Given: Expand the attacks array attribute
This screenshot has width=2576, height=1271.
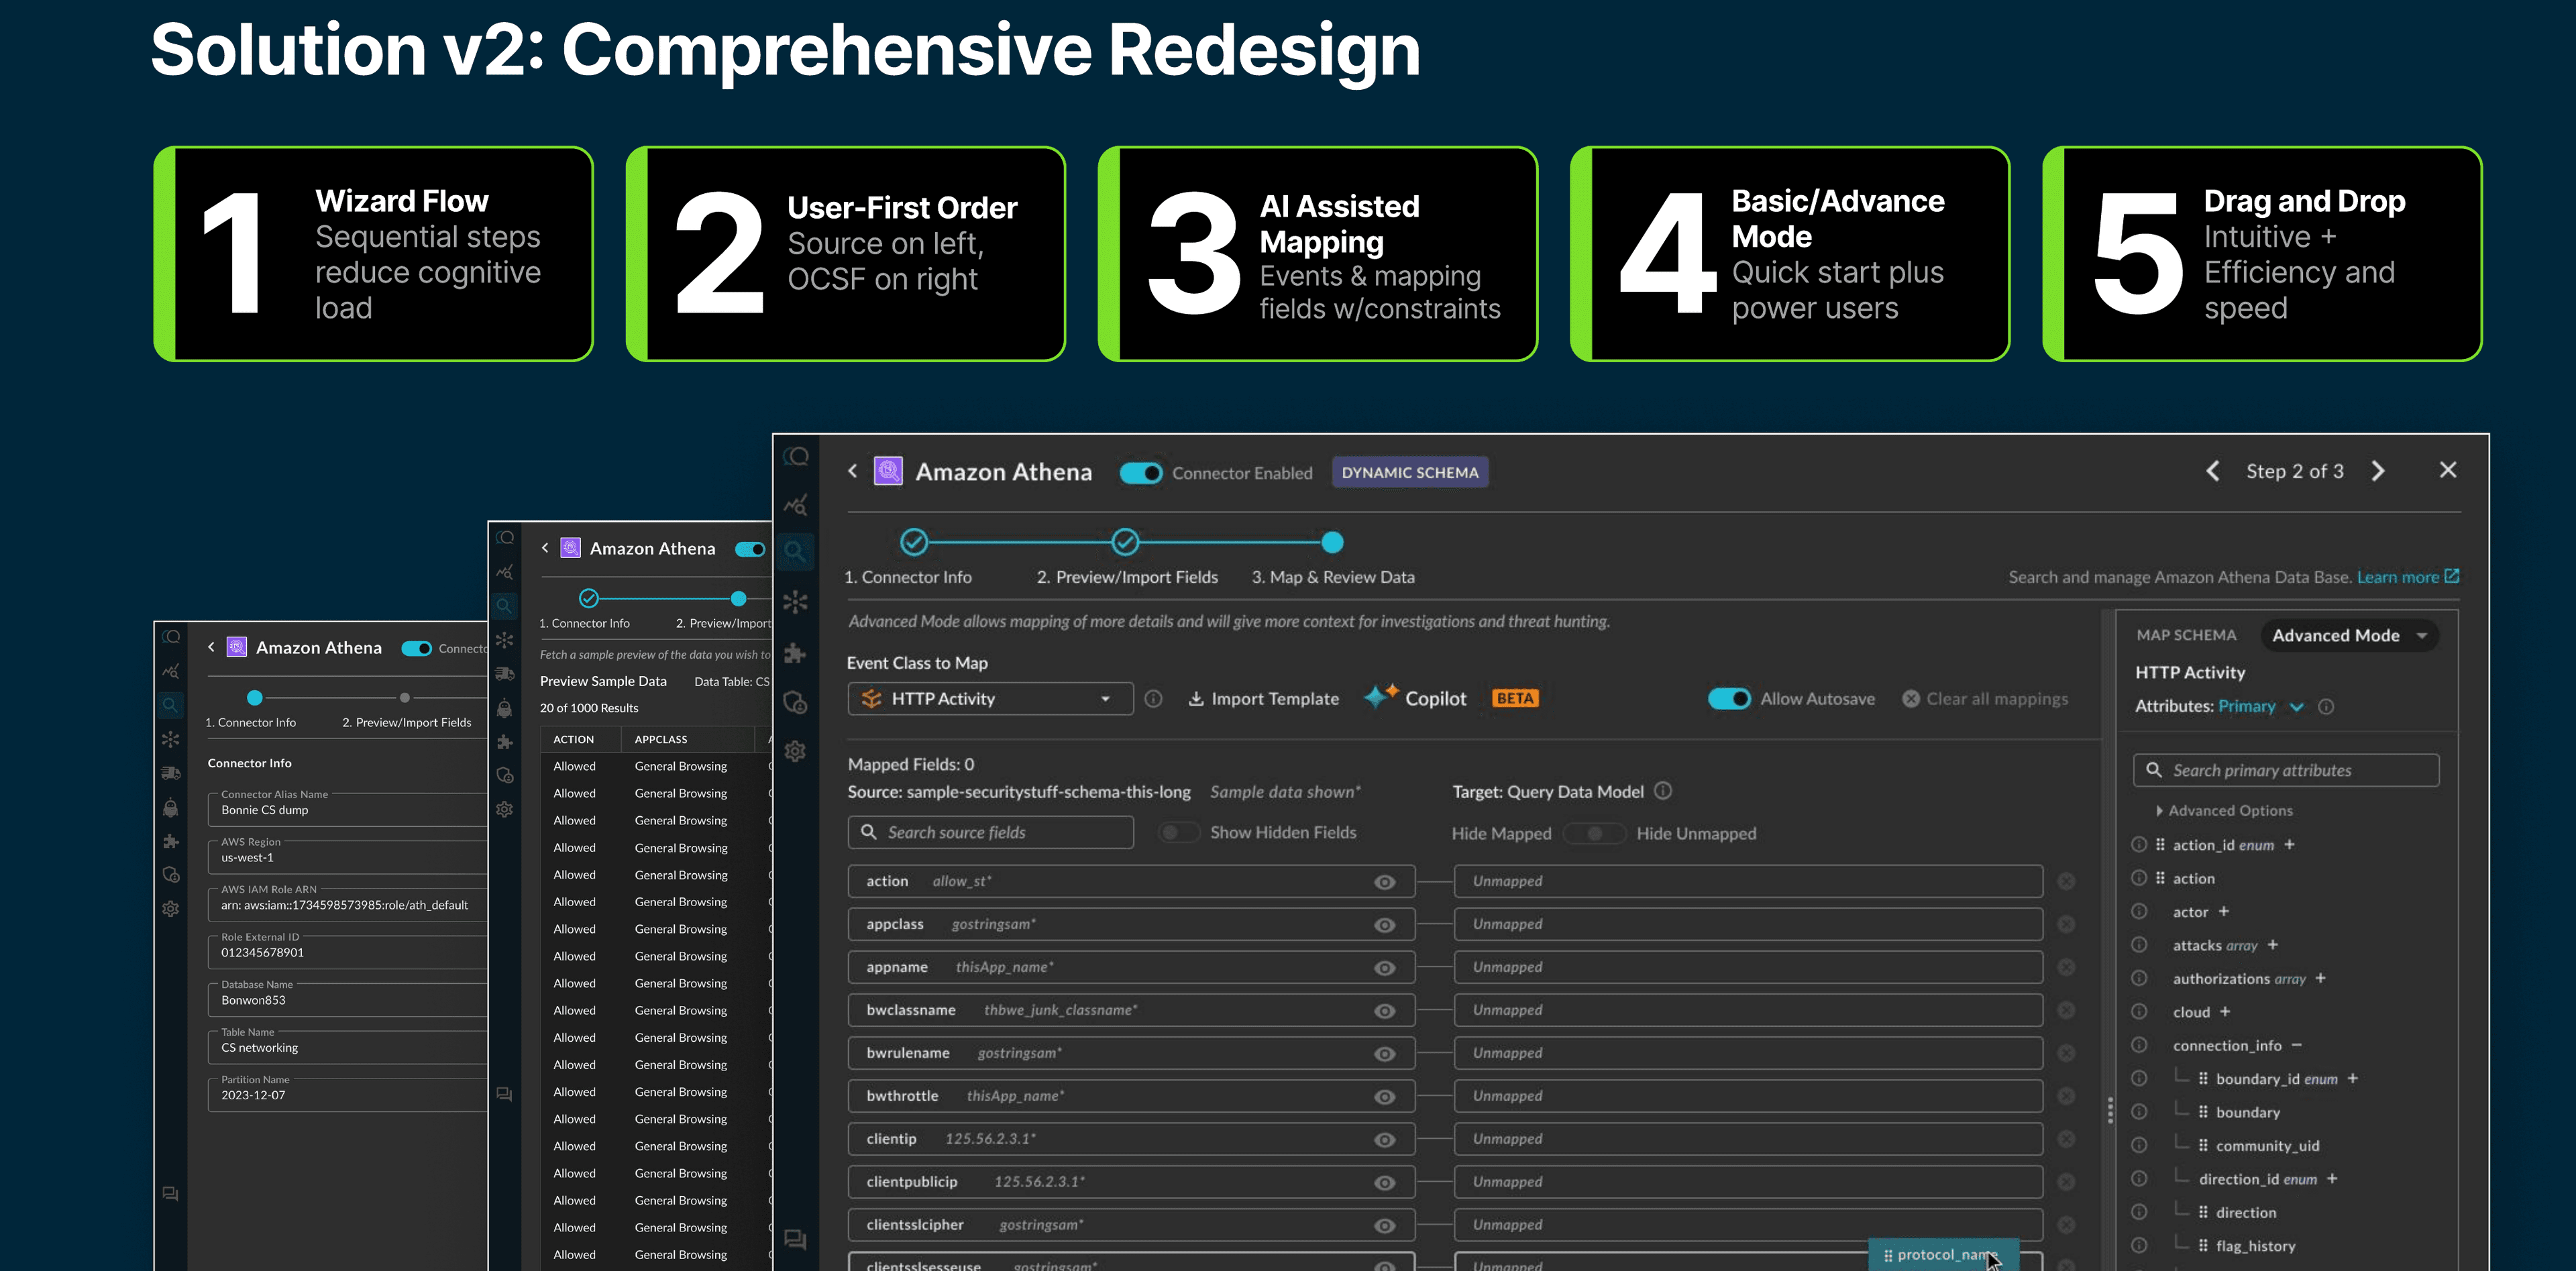Looking at the screenshot, I should [2272, 945].
